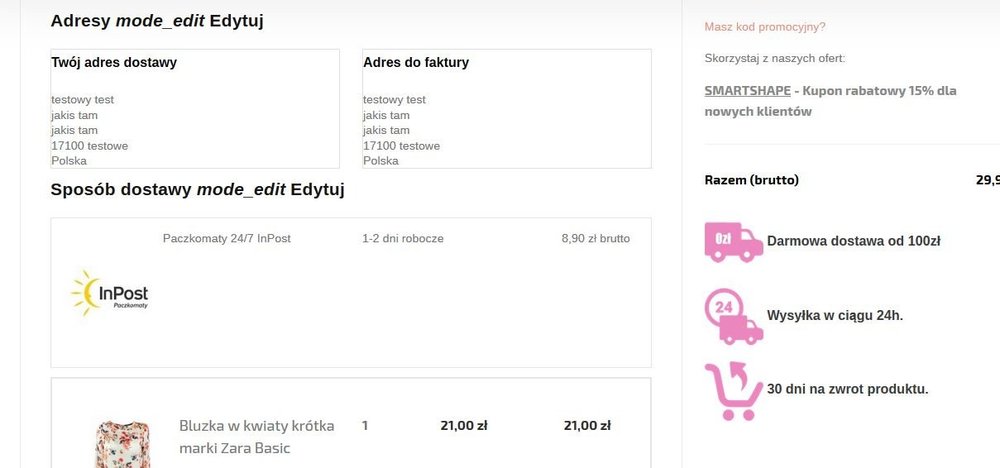The image size is (1000, 468).
Task: Click the 'Wysyłka w ciągu 24h.' text
Action: pyautogui.click(x=835, y=316)
